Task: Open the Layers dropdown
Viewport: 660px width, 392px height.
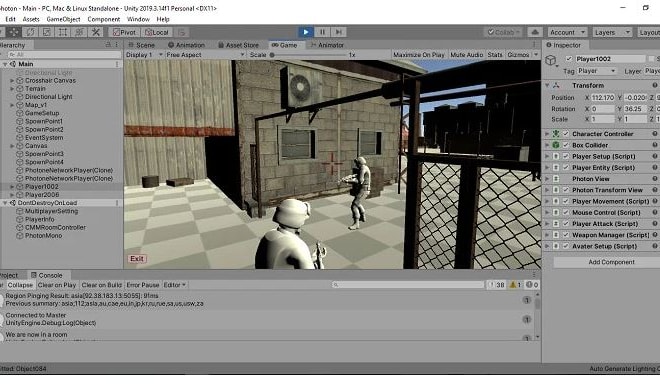Action: click(612, 32)
